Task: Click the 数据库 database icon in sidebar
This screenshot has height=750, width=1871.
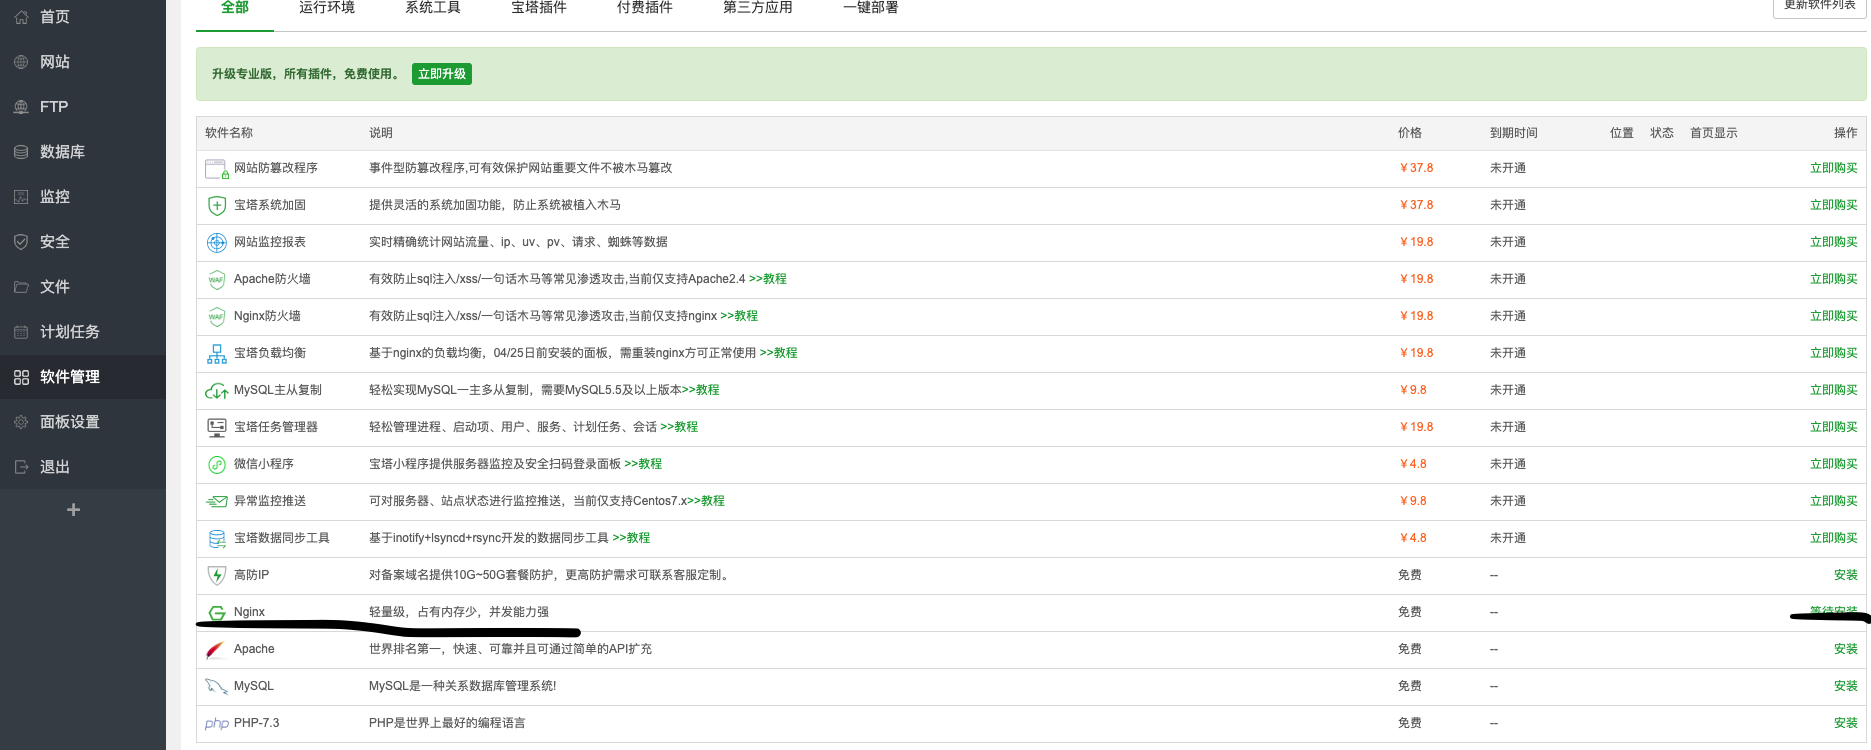Action: [x=21, y=152]
